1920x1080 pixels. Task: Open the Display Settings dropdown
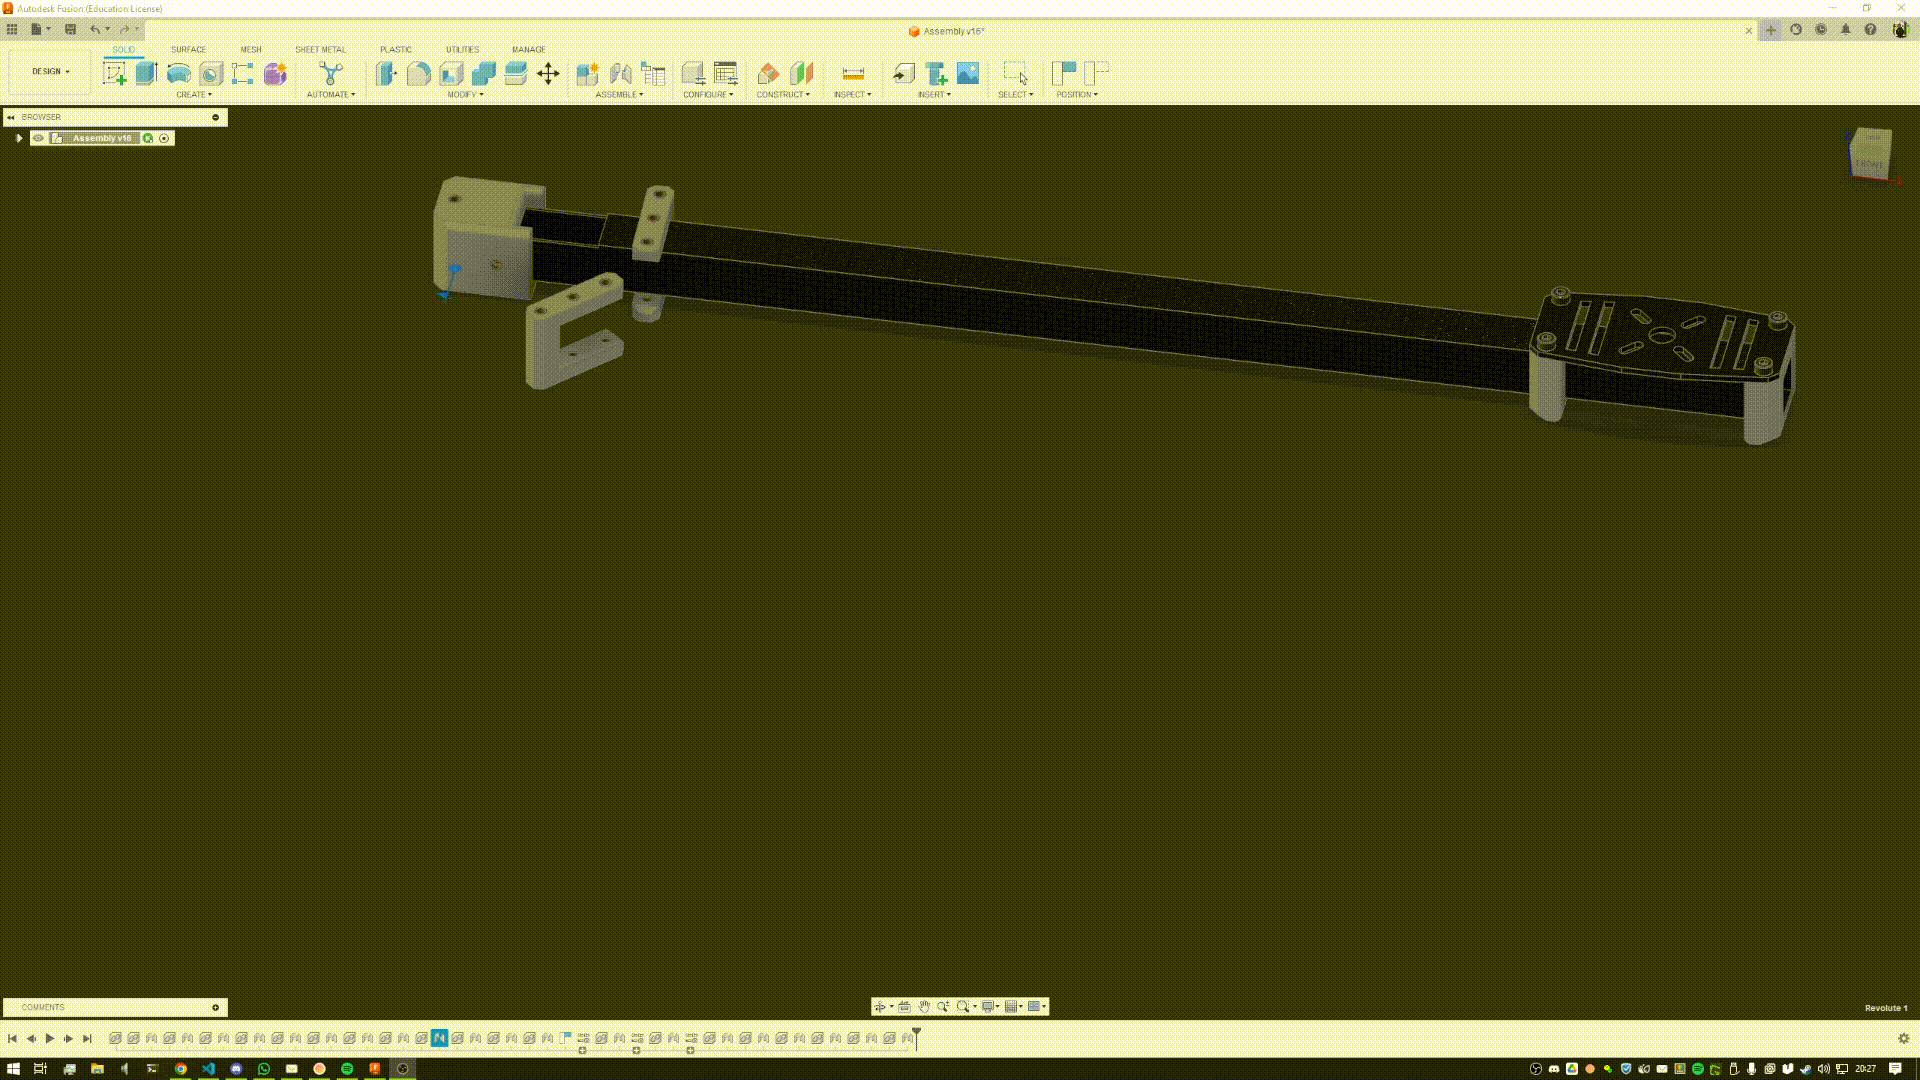click(x=988, y=1007)
